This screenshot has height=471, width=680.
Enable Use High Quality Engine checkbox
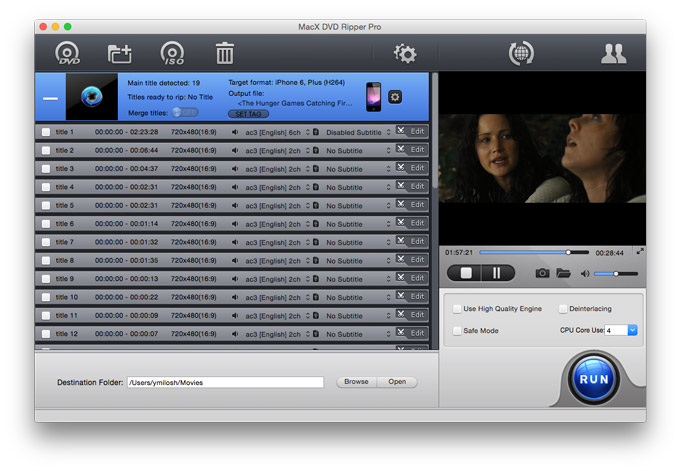click(457, 309)
